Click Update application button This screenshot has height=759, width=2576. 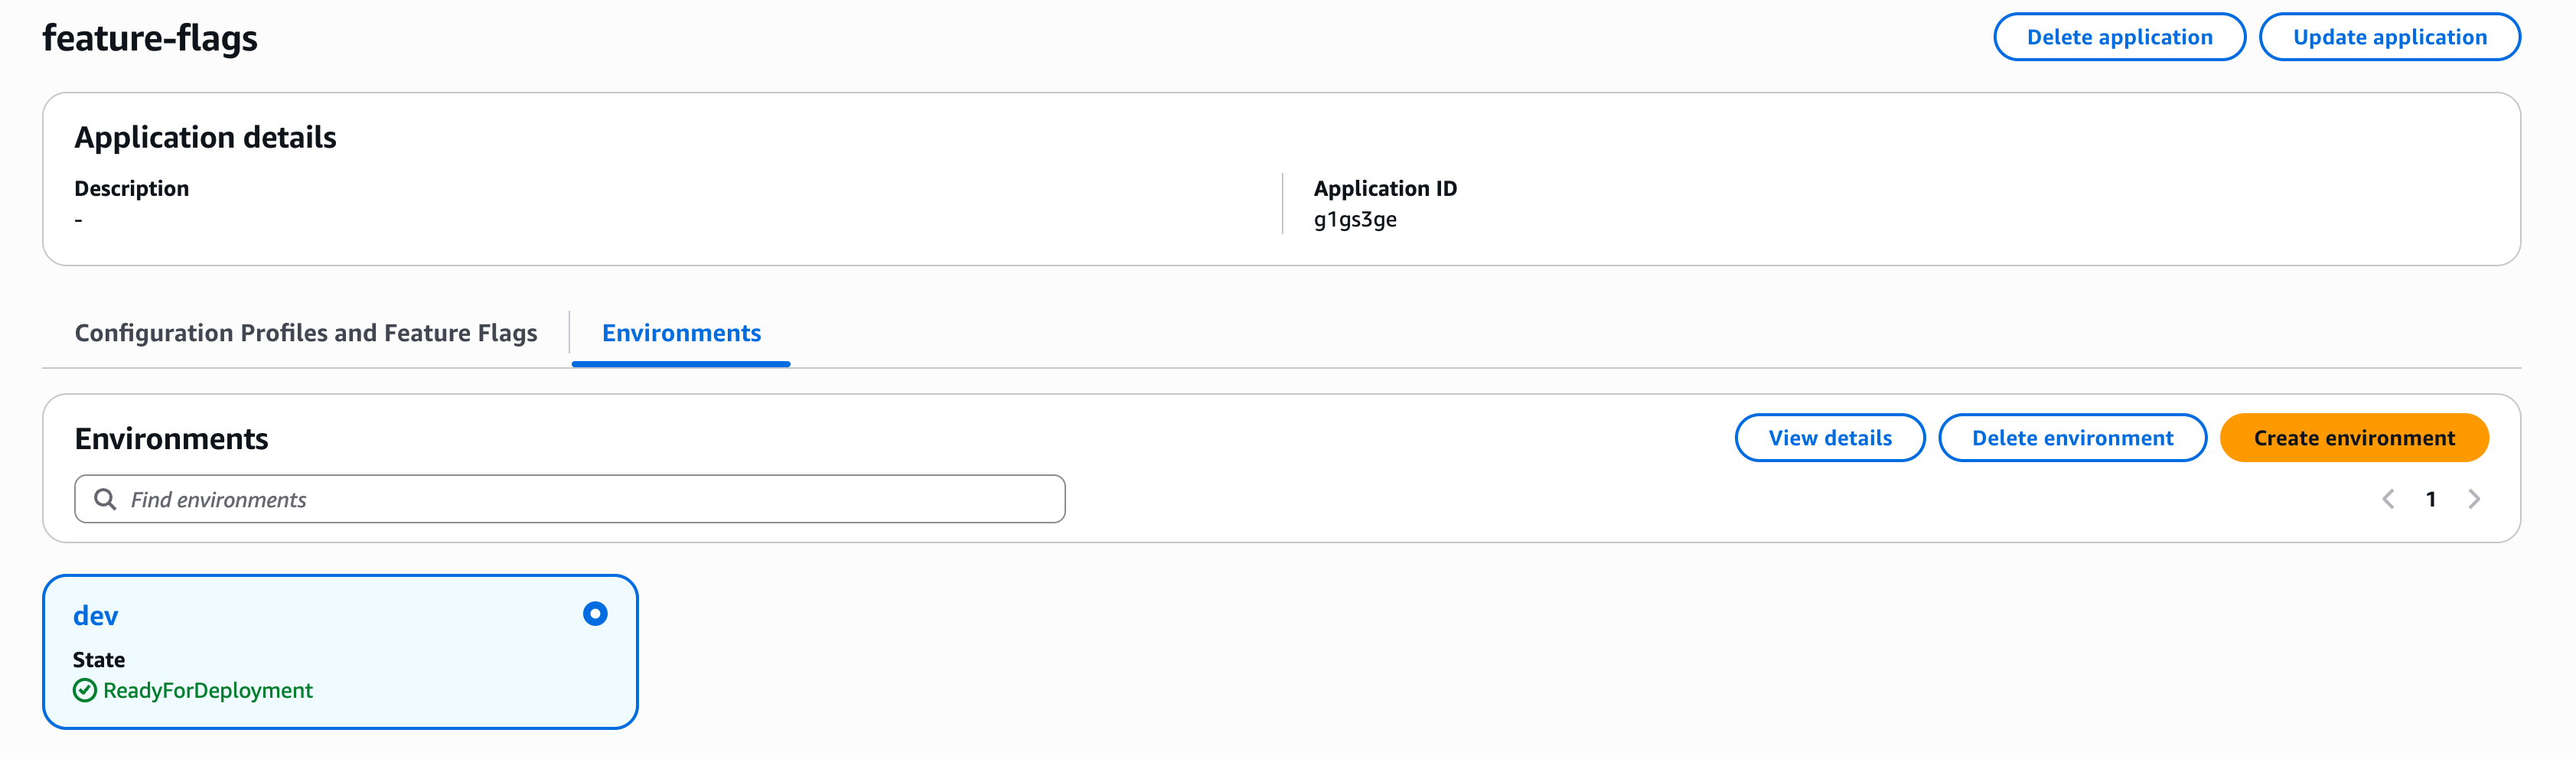(x=2389, y=37)
